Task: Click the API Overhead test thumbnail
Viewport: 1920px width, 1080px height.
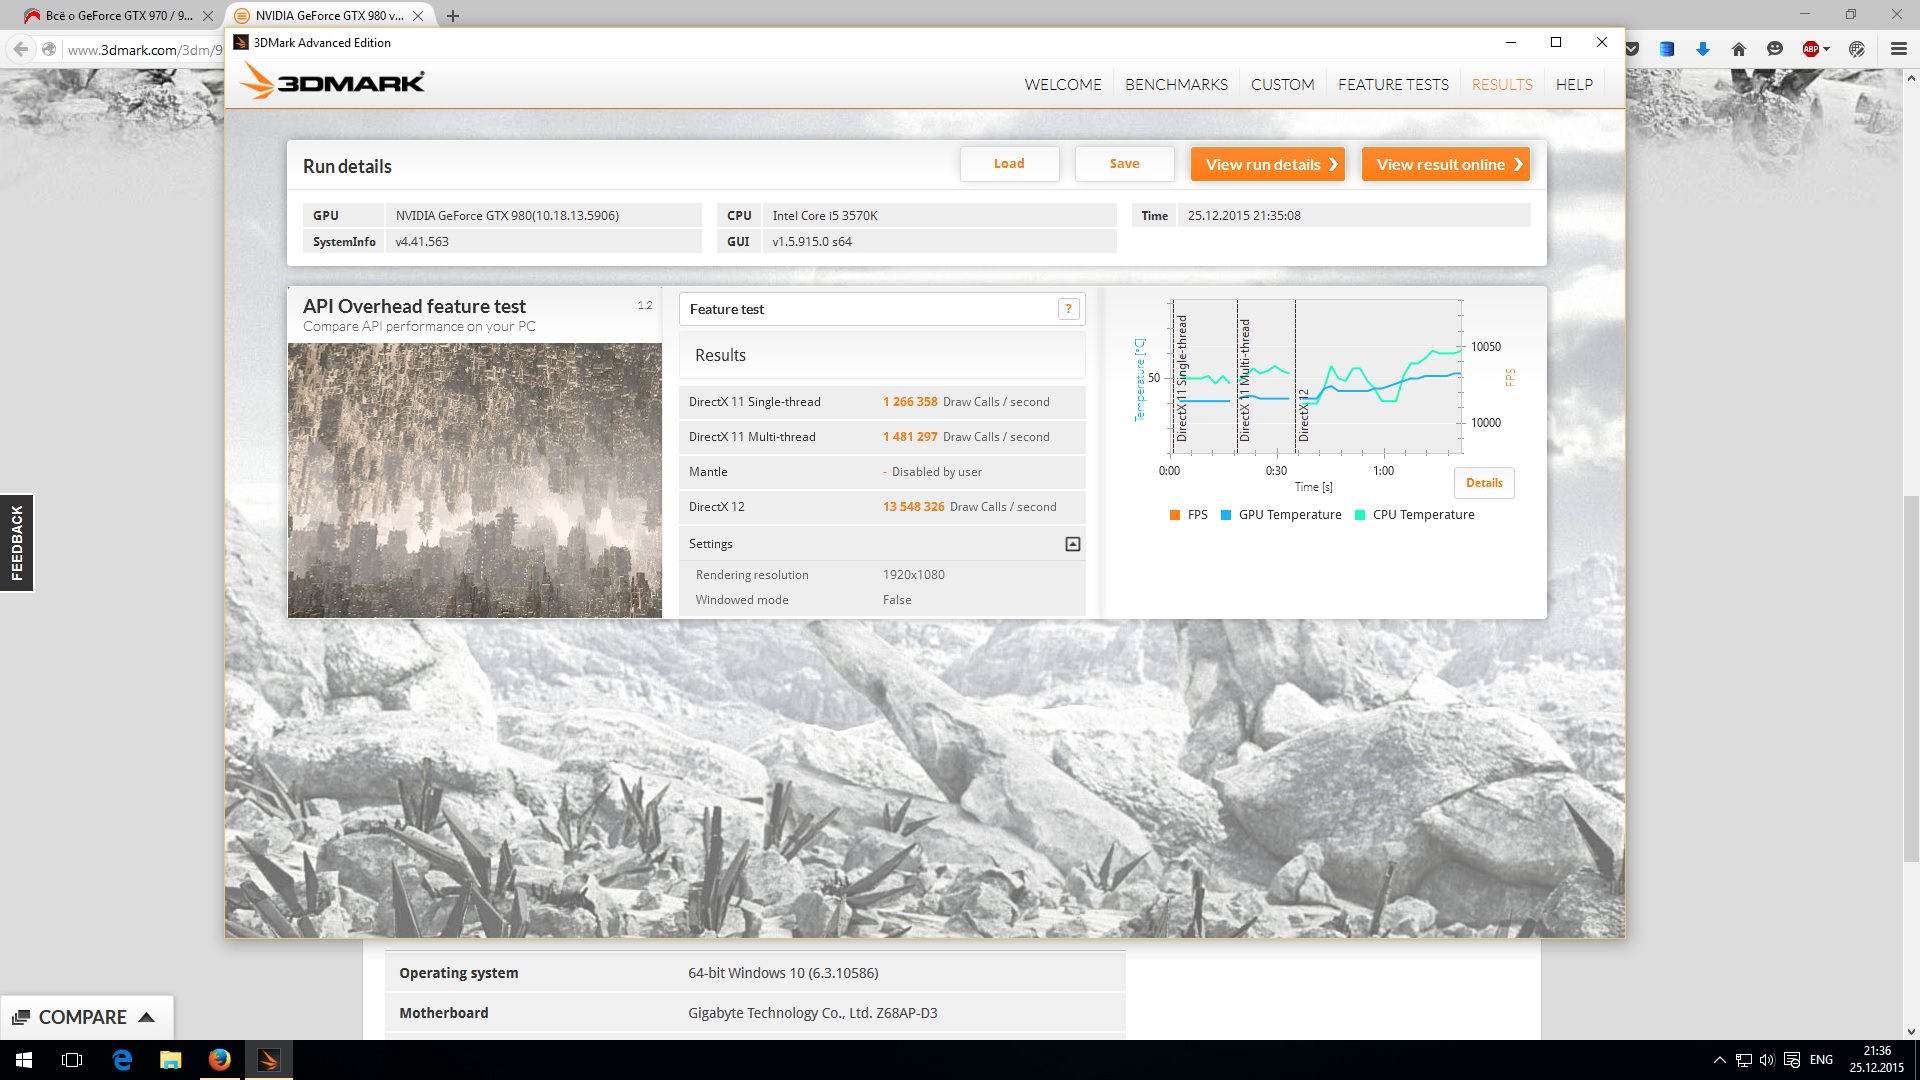Action: point(475,480)
